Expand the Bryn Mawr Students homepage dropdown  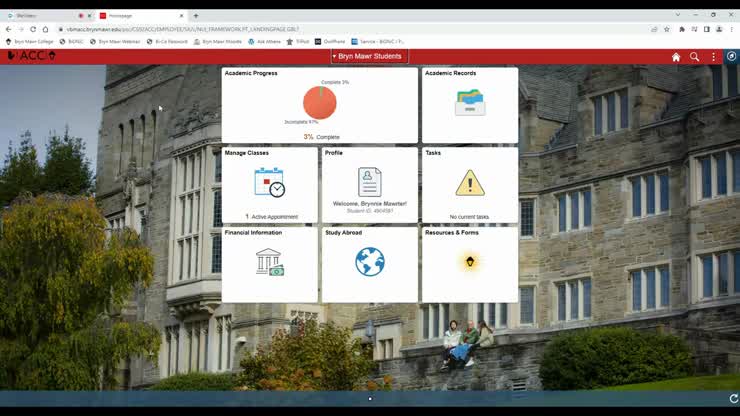pos(369,57)
